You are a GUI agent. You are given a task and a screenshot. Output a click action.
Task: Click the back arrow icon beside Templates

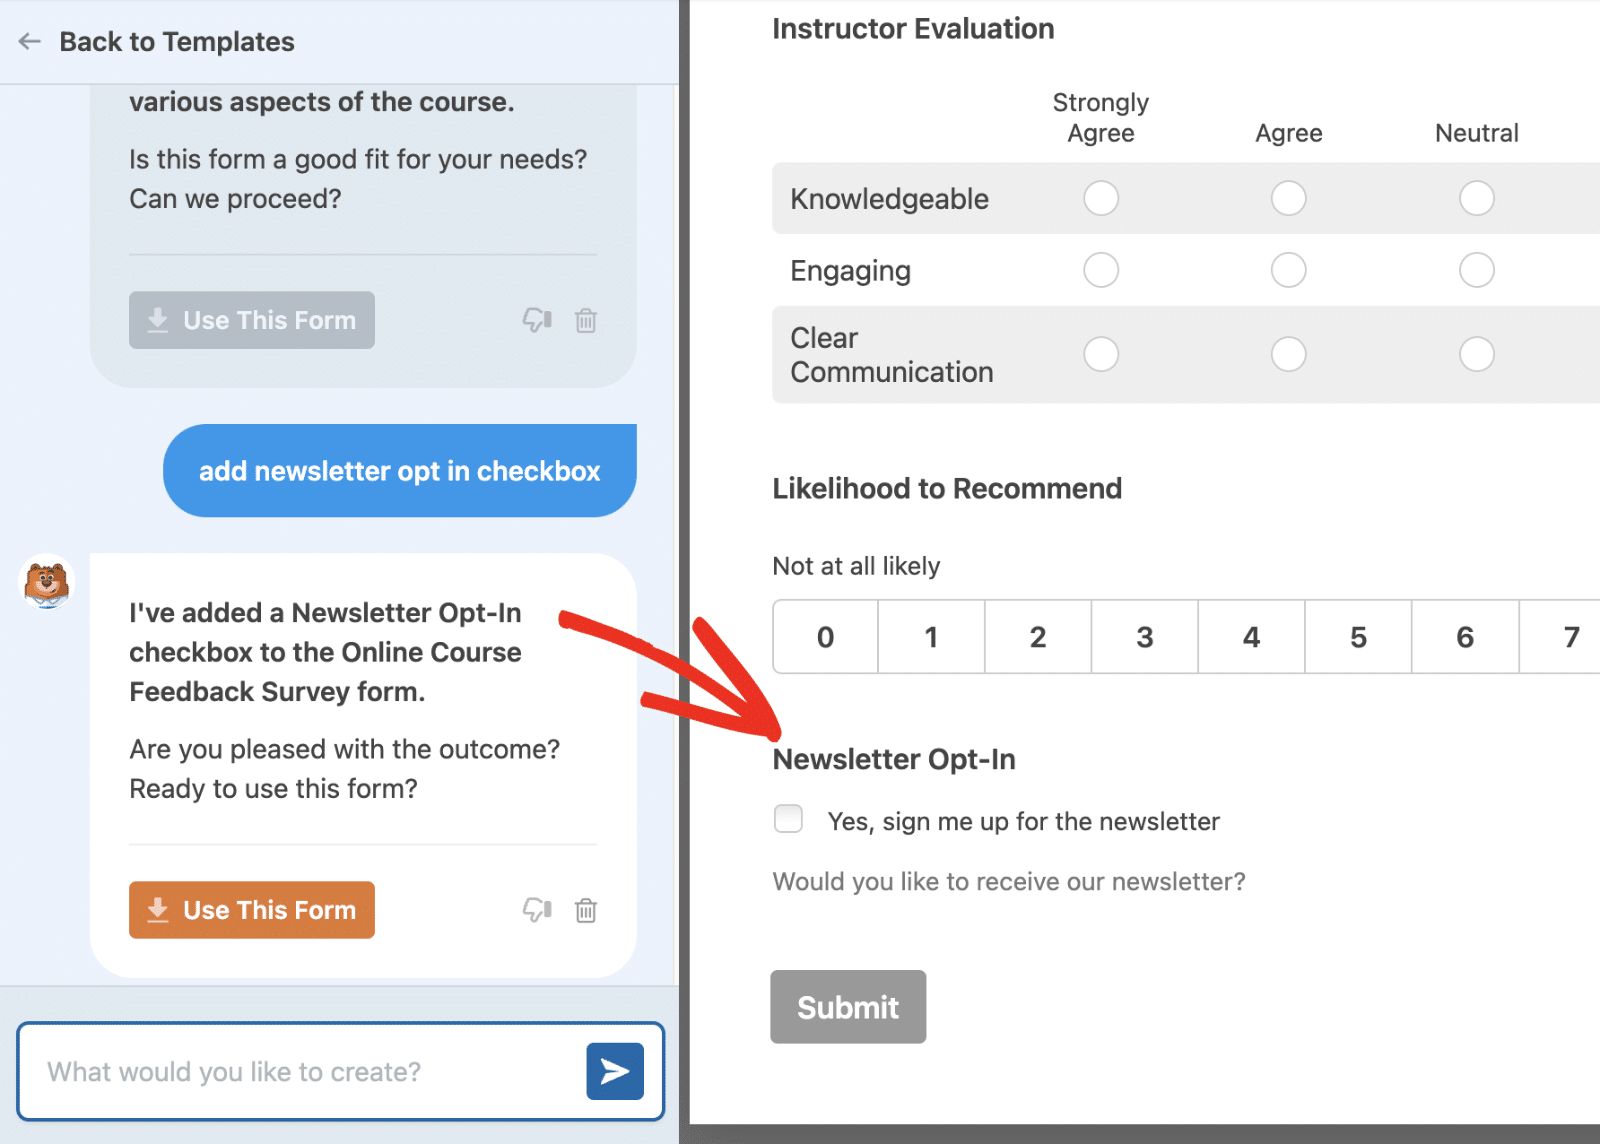click(30, 41)
